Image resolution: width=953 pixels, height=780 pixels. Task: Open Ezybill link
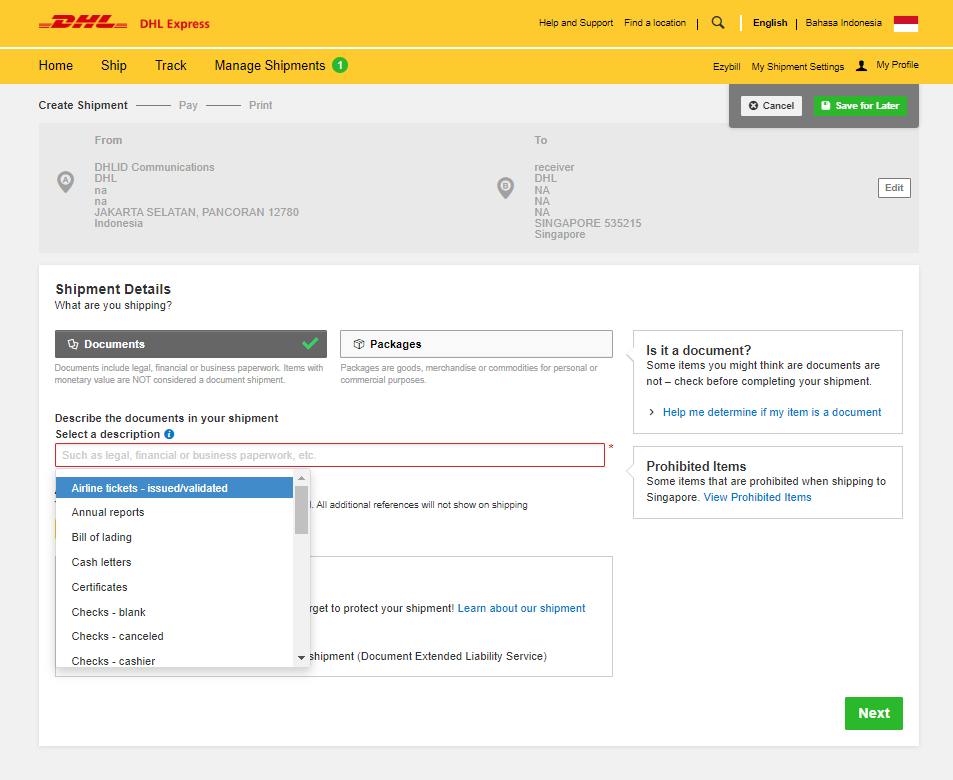click(x=726, y=67)
